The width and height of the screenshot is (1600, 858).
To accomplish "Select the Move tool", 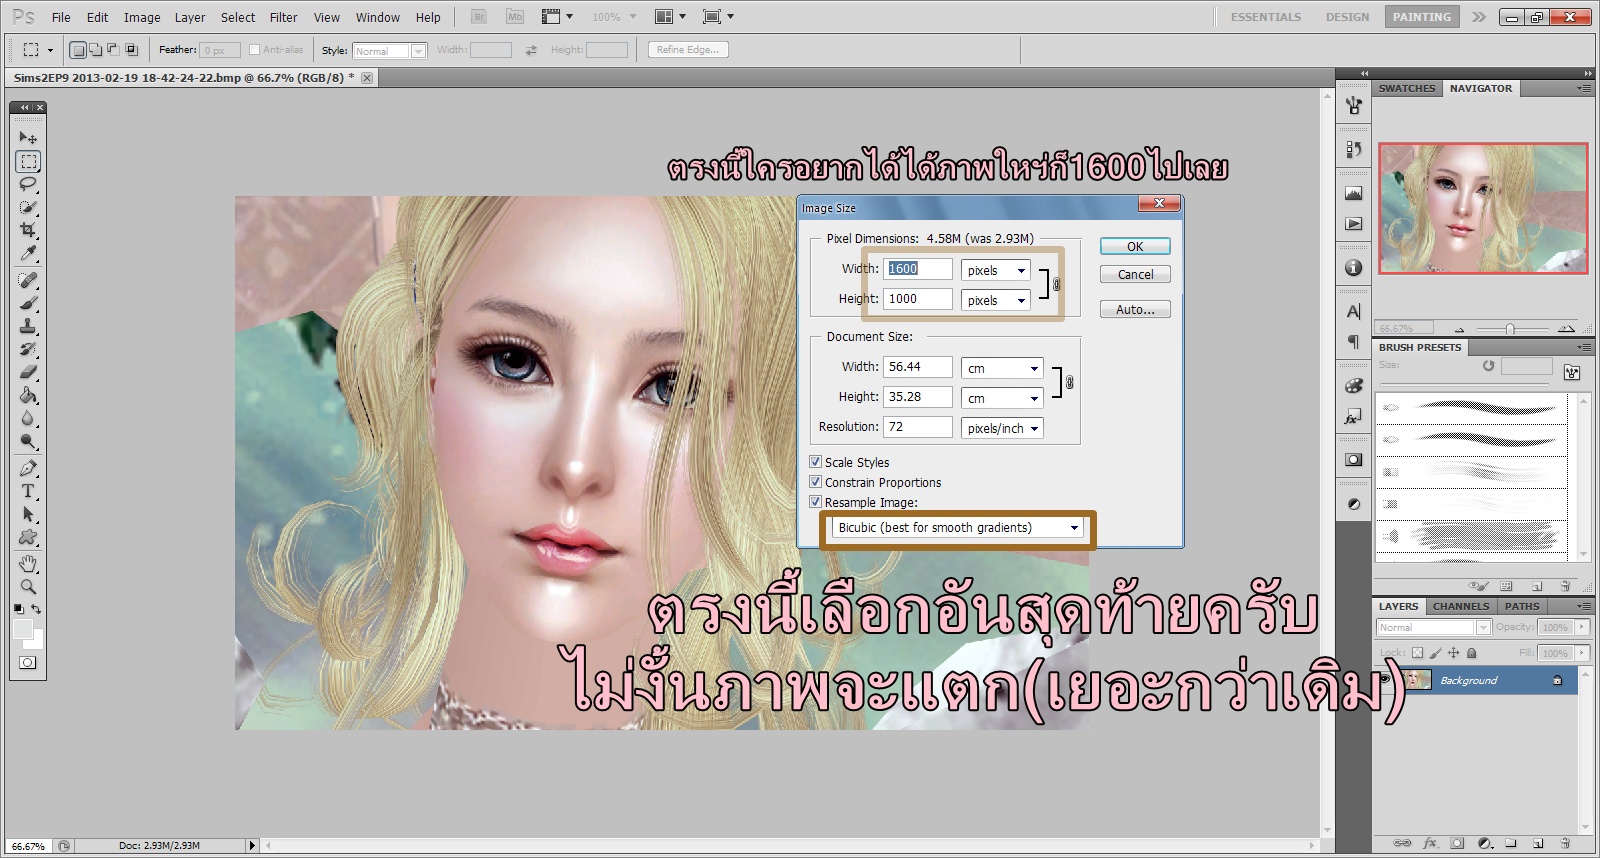I will coord(28,137).
